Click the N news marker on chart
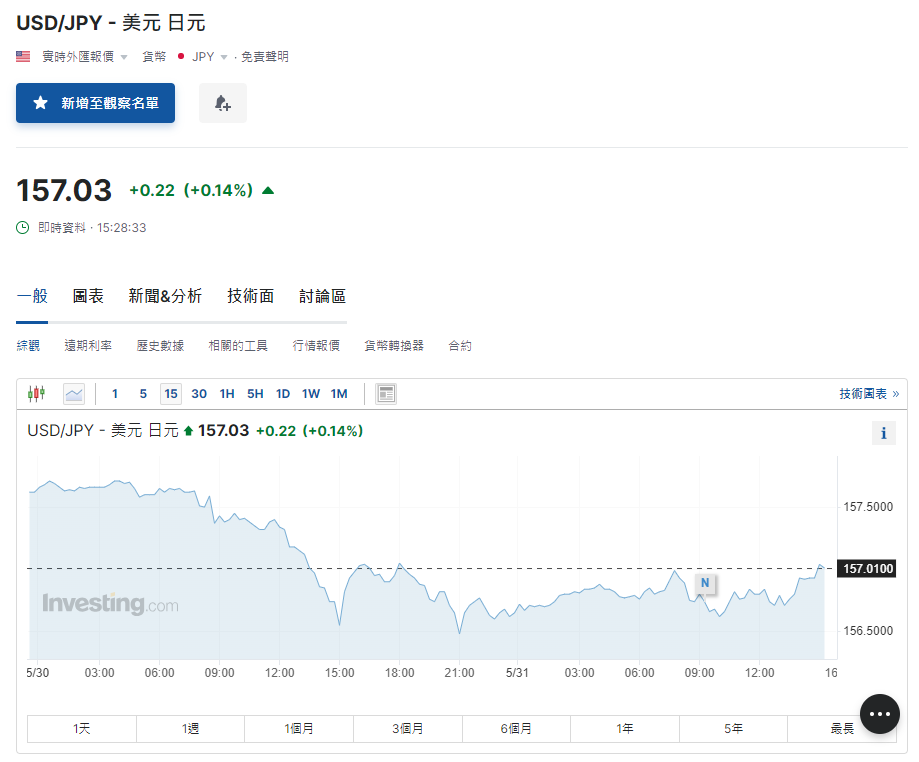The height and width of the screenshot is (762, 919). click(705, 583)
